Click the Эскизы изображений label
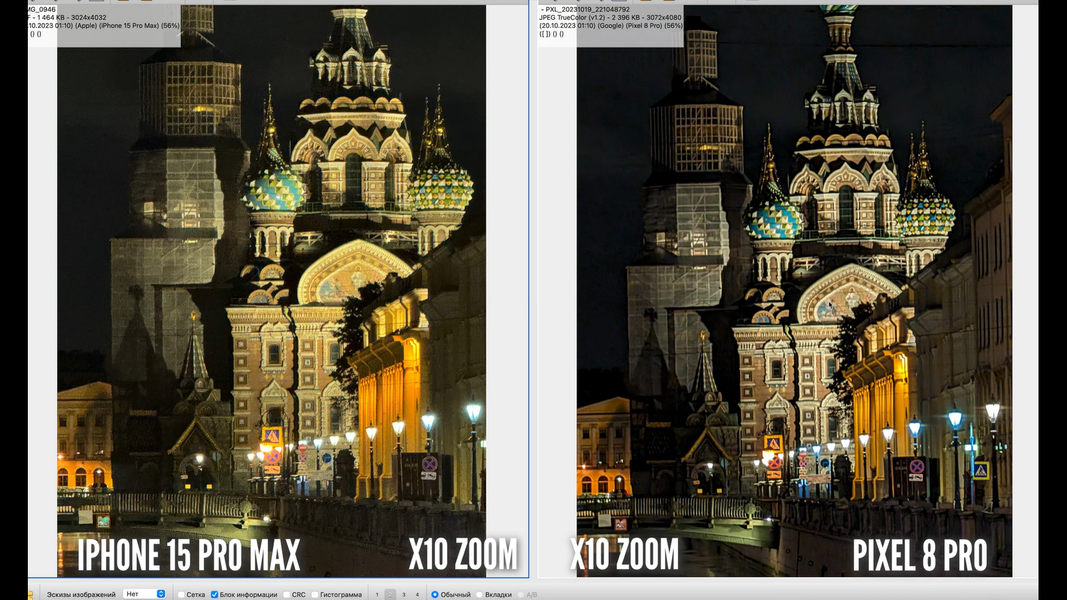 pos(81,595)
